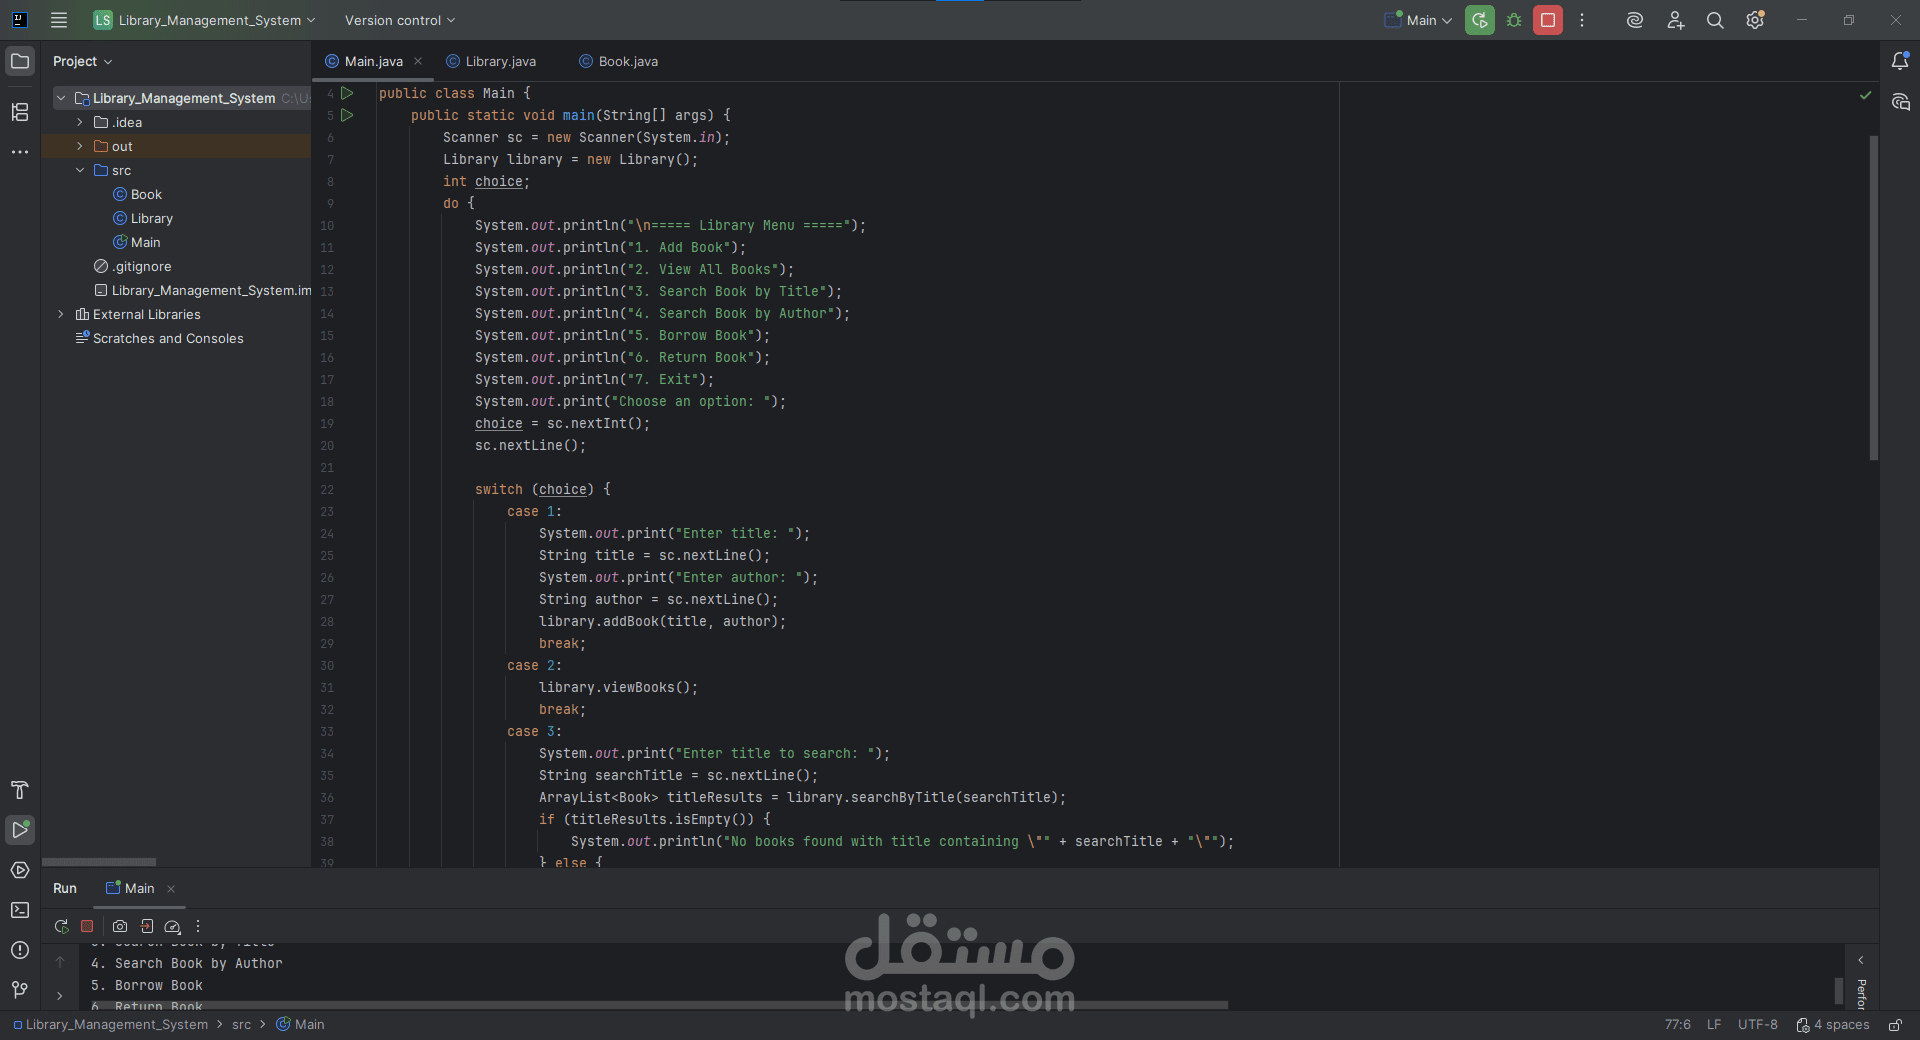Screen dimensions: 1920x1040
Task: Collapse the Library_Management_System root folder
Action: (x=61, y=98)
